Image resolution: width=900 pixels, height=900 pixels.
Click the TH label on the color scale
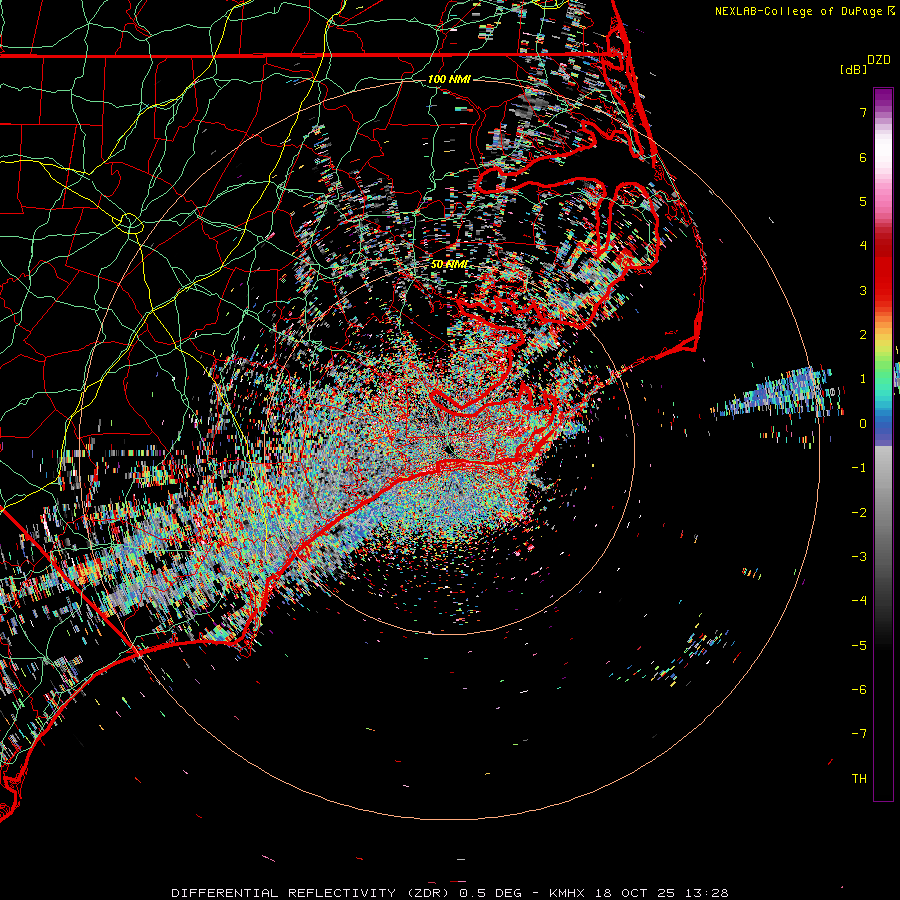859,778
